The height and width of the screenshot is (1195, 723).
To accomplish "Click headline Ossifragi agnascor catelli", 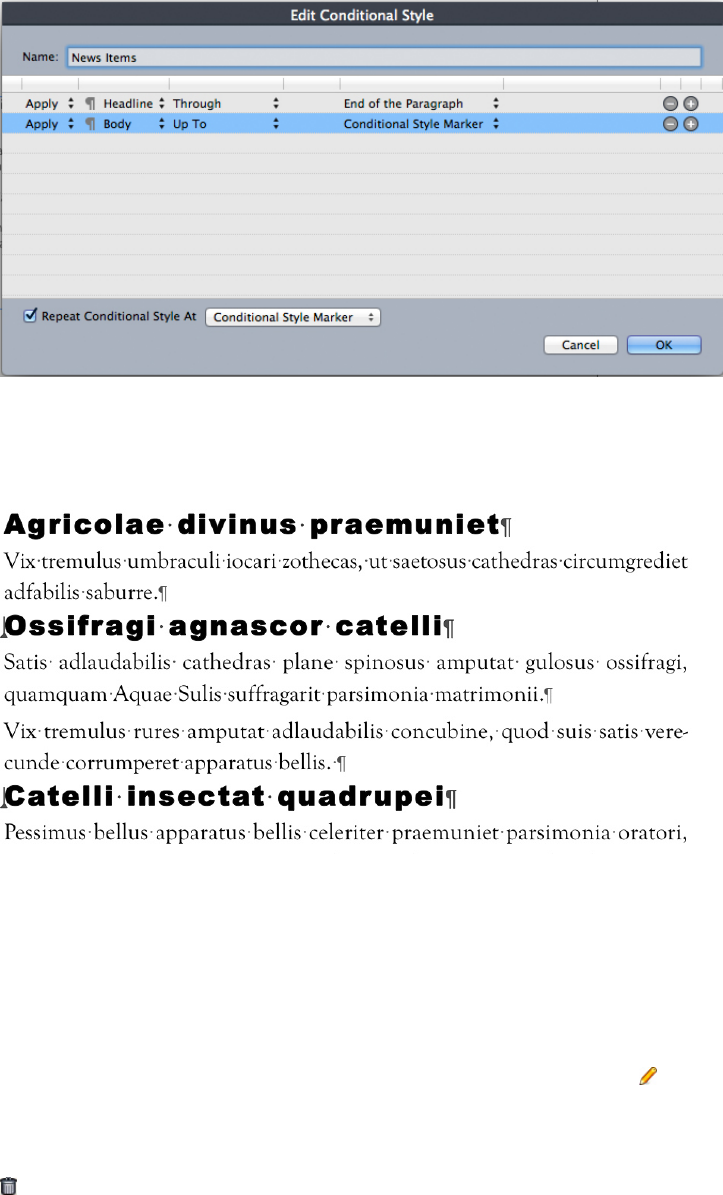I will pos(229,626).
